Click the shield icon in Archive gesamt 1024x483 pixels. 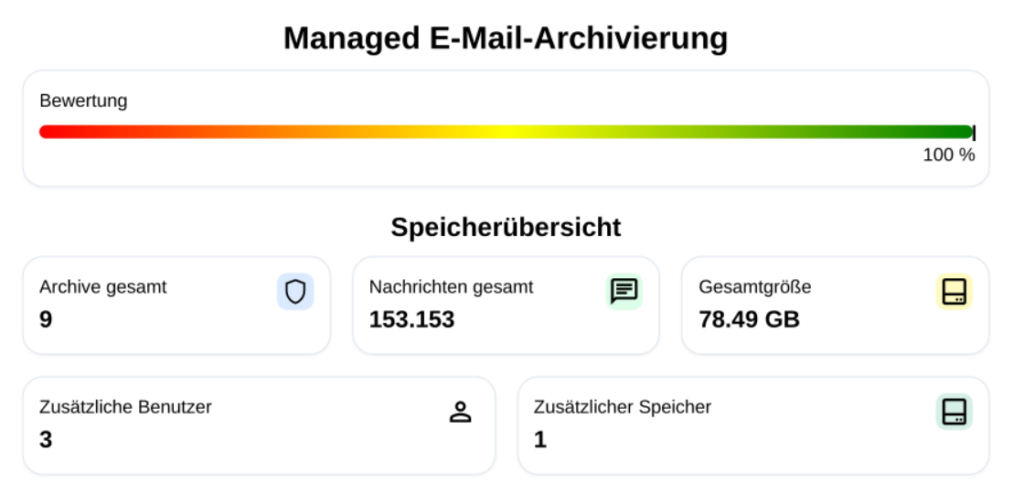click(x=295, y=291)
